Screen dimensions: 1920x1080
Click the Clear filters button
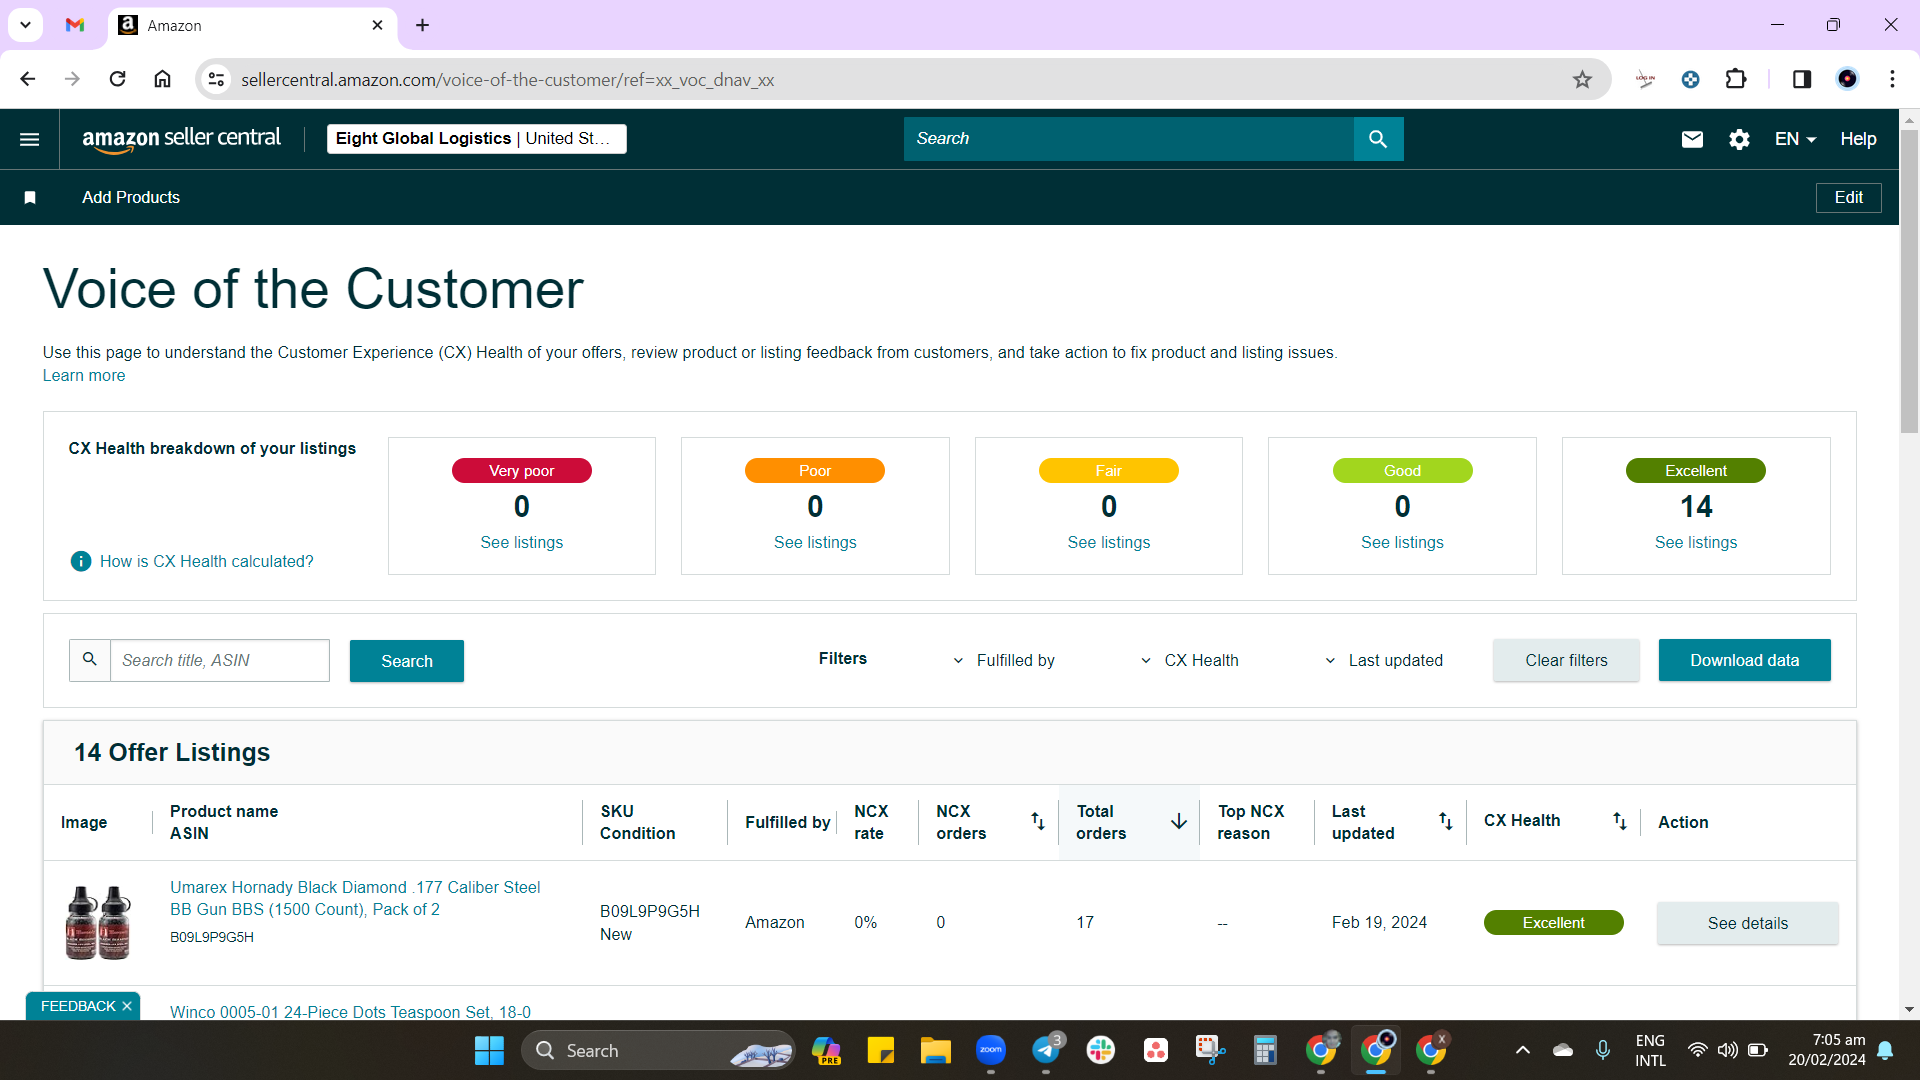coord(1566,660)
